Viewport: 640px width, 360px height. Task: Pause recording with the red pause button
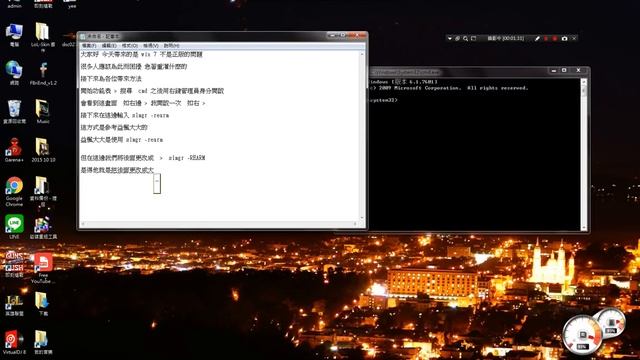546,38
